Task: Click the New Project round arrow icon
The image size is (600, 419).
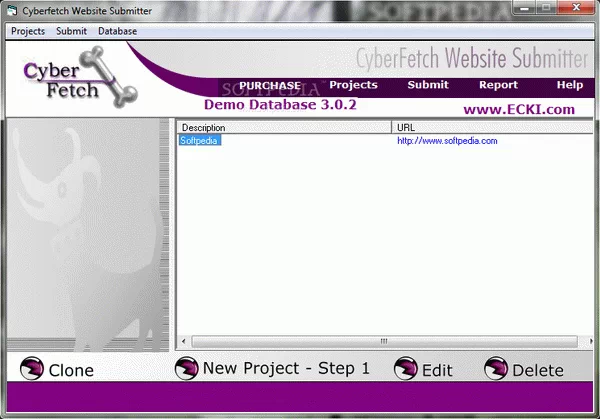Action: 187,368
